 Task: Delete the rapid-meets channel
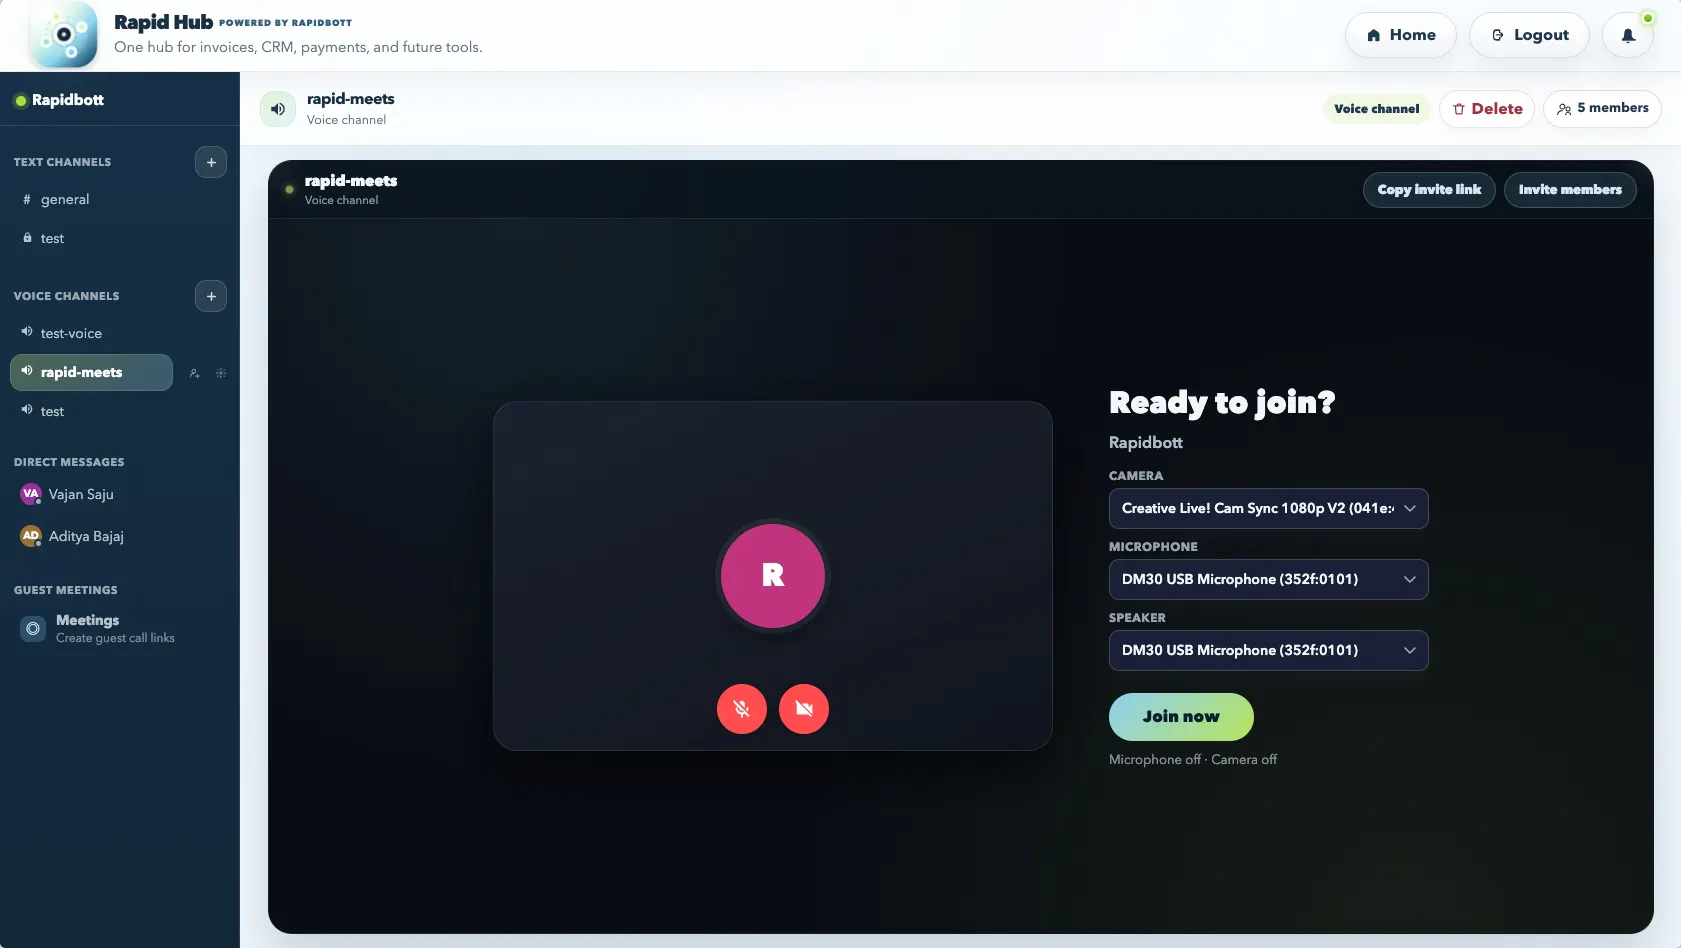[x=1487, y=109]
